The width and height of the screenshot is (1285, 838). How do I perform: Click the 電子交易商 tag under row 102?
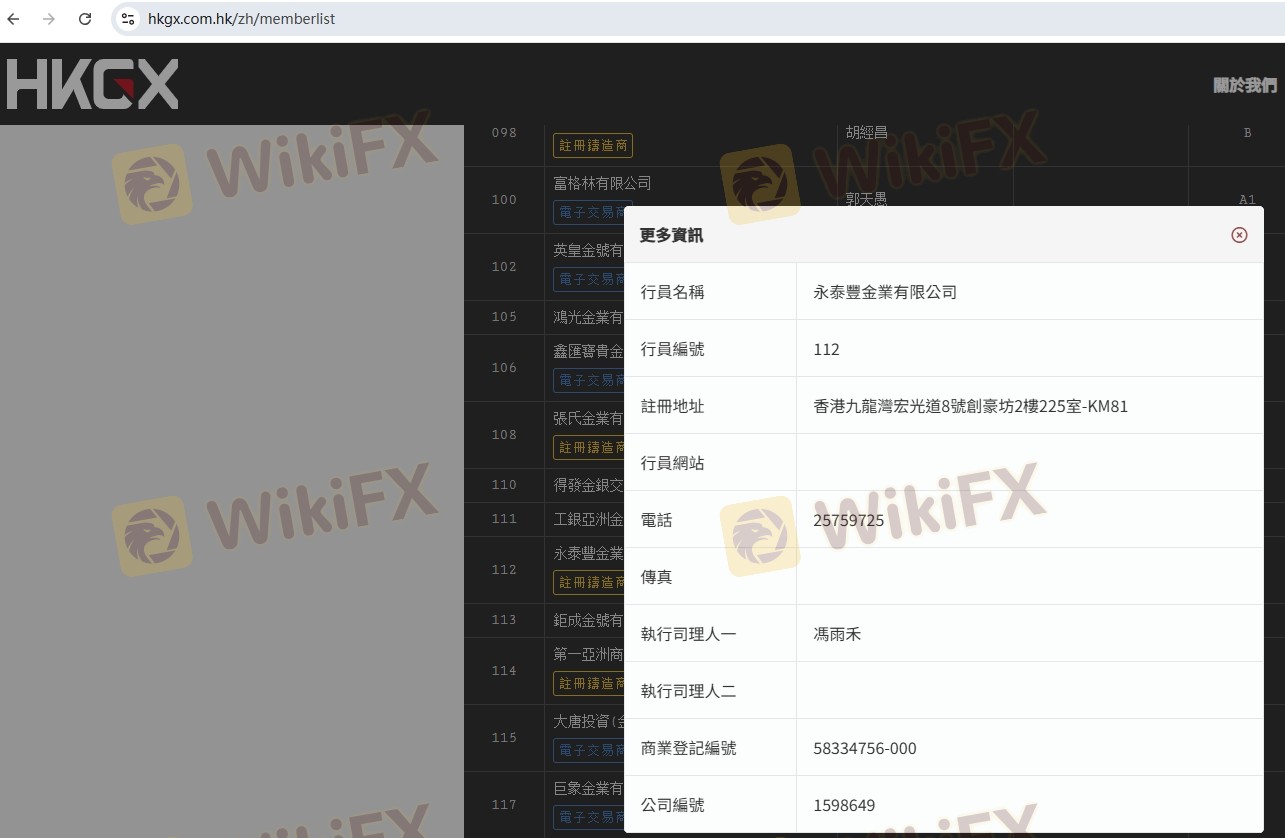[590, 279]
